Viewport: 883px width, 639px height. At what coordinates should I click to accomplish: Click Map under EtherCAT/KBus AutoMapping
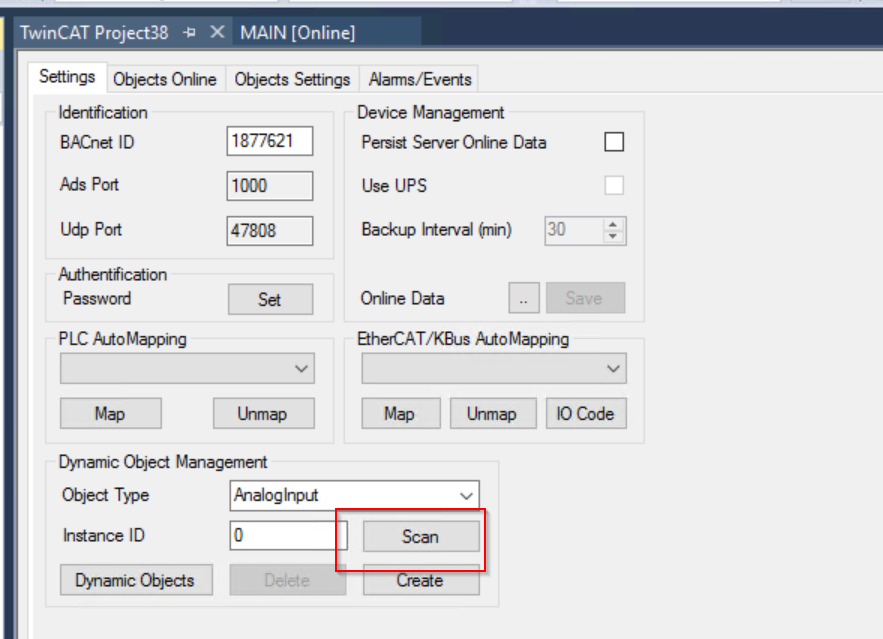401,414
